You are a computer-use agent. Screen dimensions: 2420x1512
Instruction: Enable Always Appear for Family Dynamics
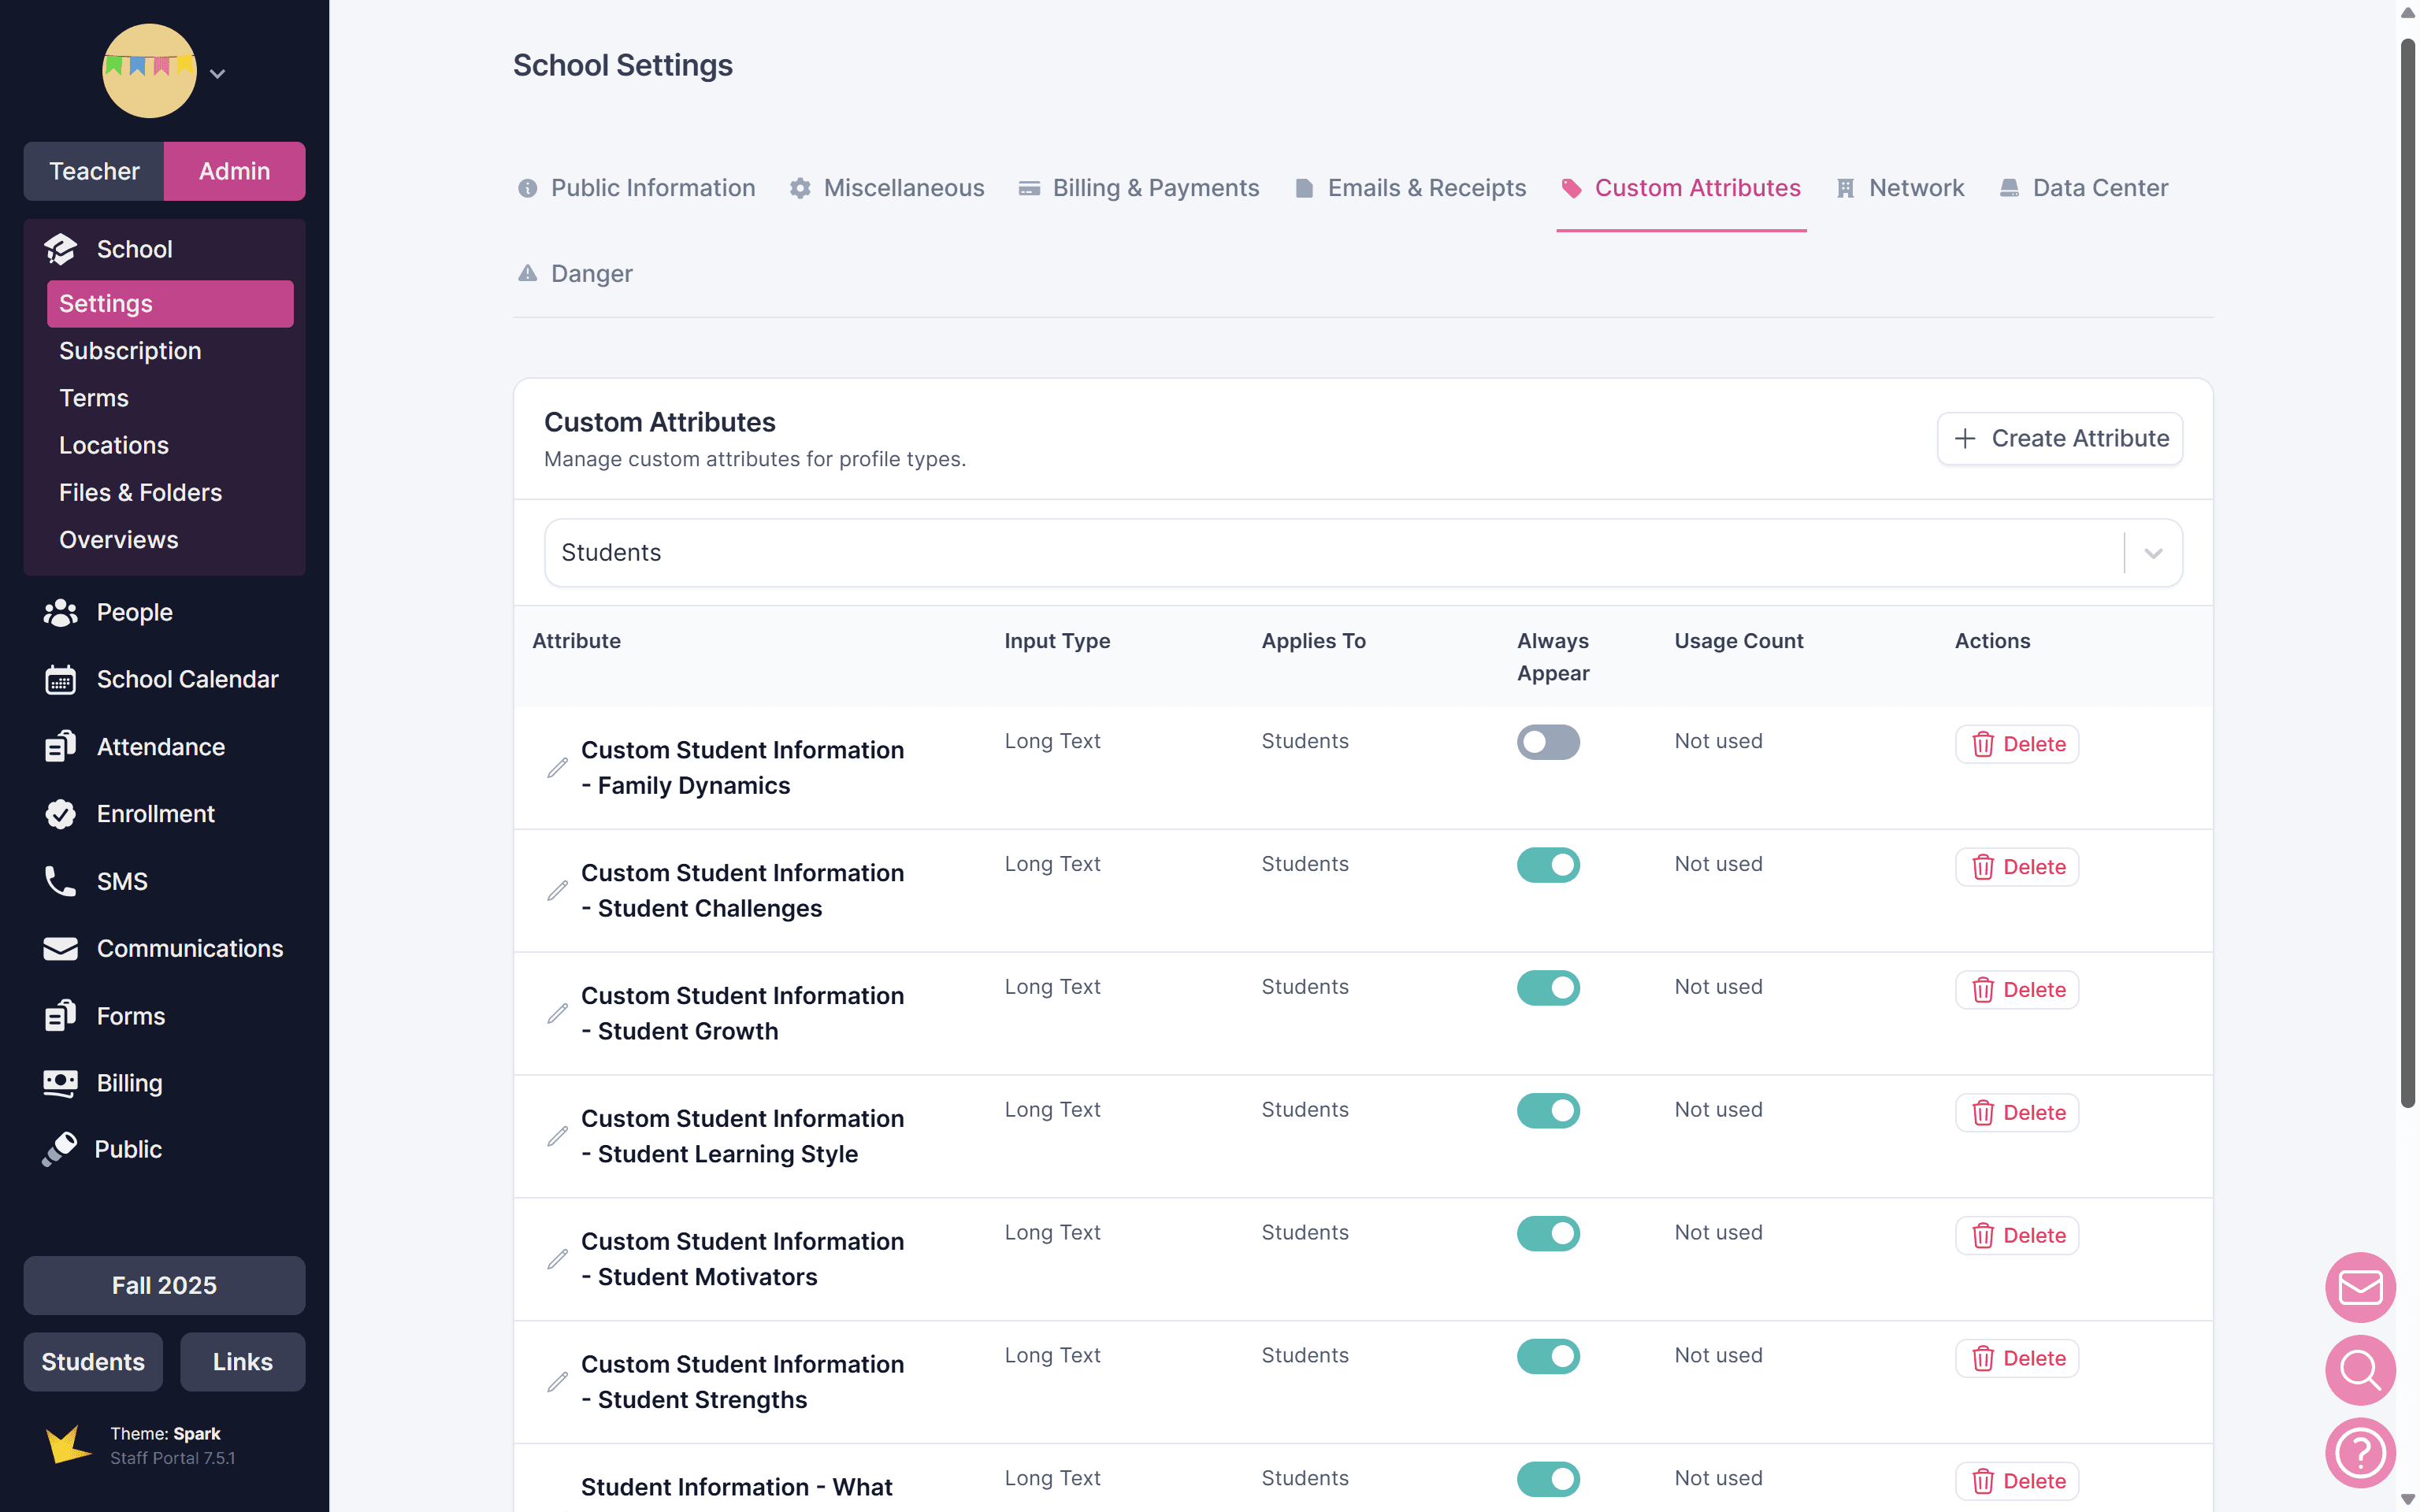[1547, 742]
